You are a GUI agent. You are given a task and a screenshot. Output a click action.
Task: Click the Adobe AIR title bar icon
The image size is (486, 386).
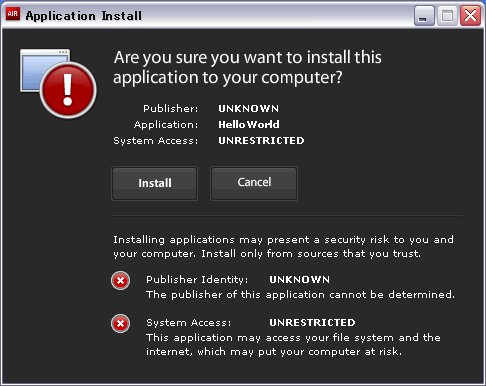13,14
